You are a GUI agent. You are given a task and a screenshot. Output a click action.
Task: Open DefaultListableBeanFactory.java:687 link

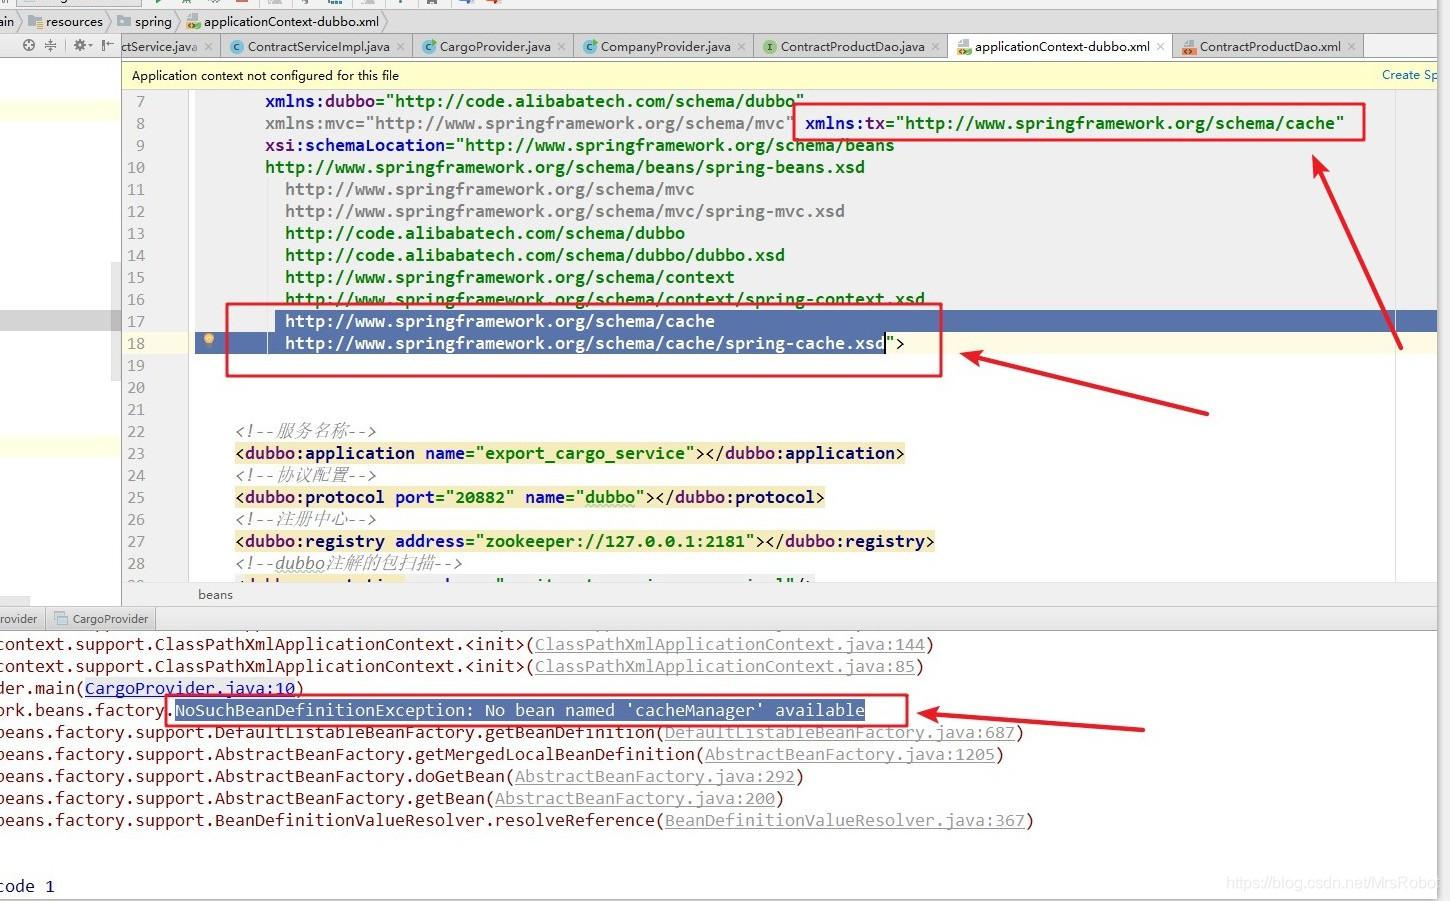point(840,733)
